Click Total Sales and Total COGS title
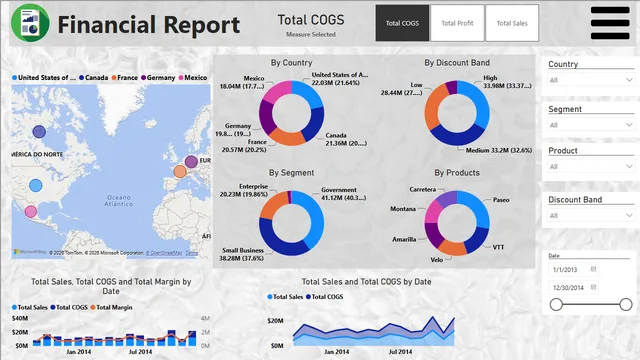Screen dimensions: 640x360 (x=366, y=282)
